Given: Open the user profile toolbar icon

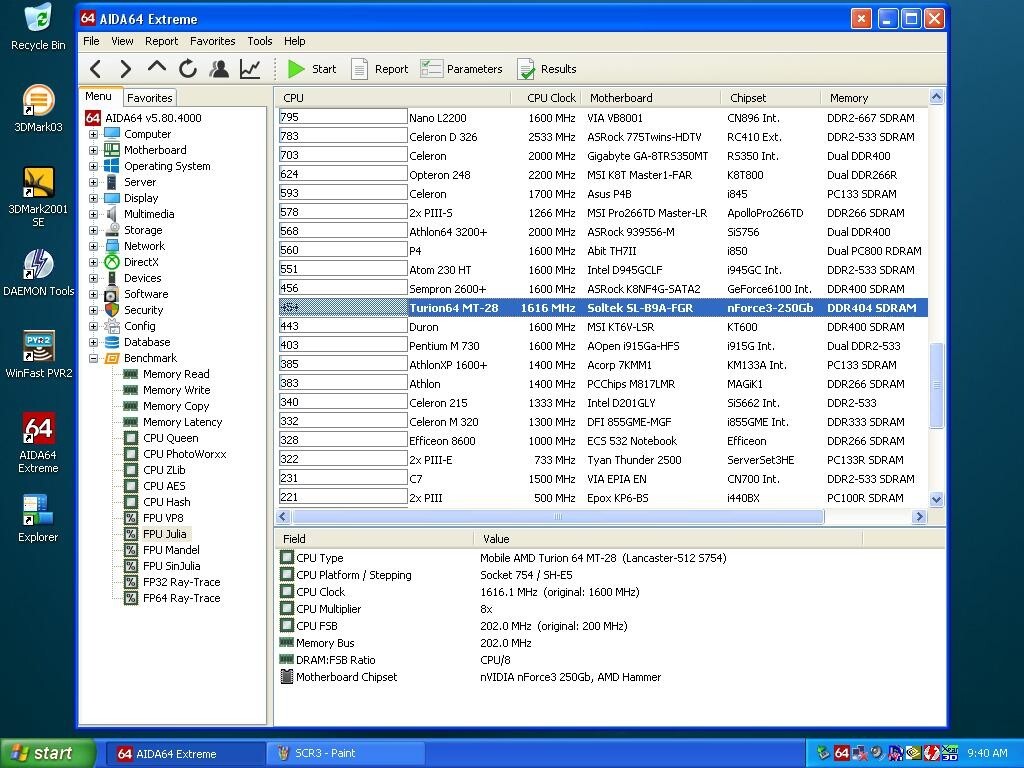Looking at the screenshot, I should [219, 69].
